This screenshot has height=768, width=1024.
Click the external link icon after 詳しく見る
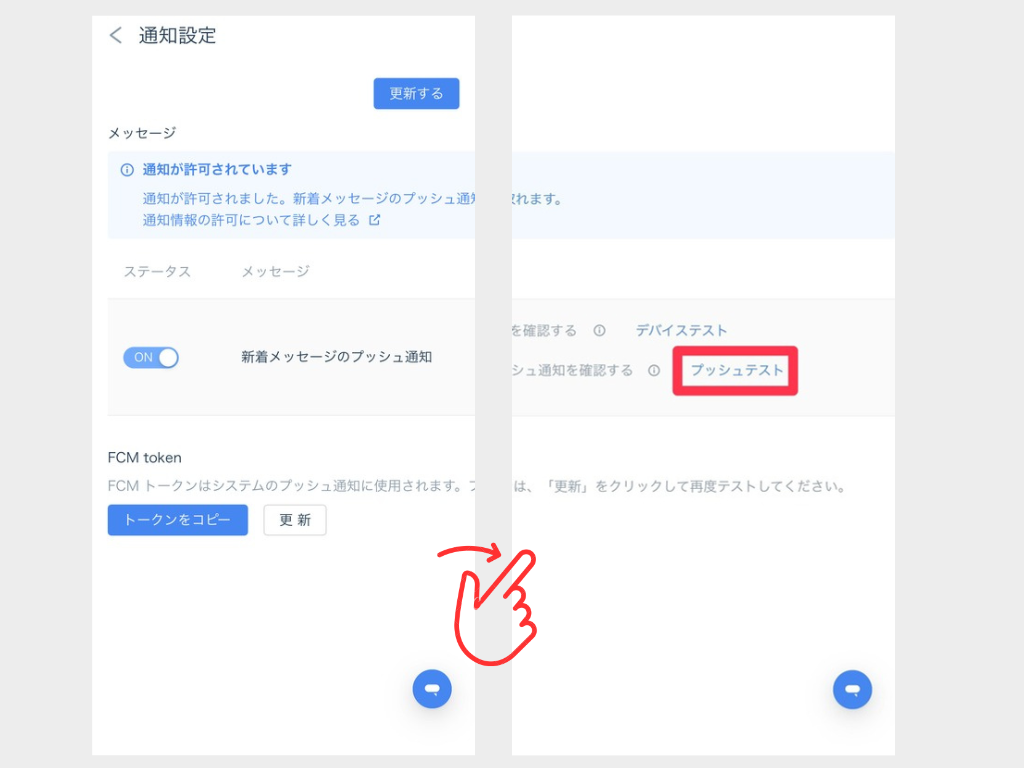(x=375, y=220)
